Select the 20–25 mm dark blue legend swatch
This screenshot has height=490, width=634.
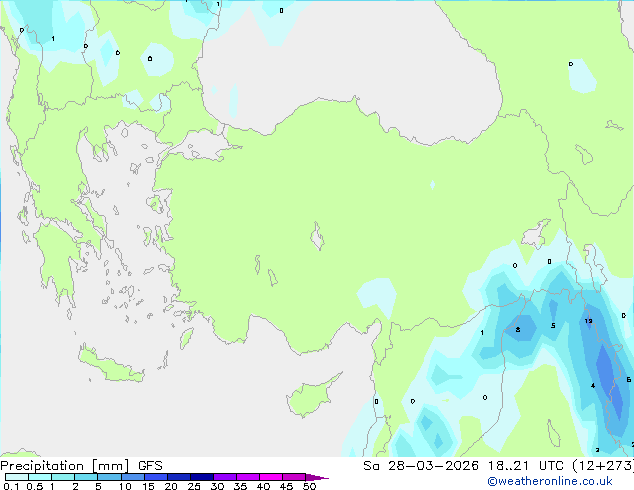coord(178,477)
